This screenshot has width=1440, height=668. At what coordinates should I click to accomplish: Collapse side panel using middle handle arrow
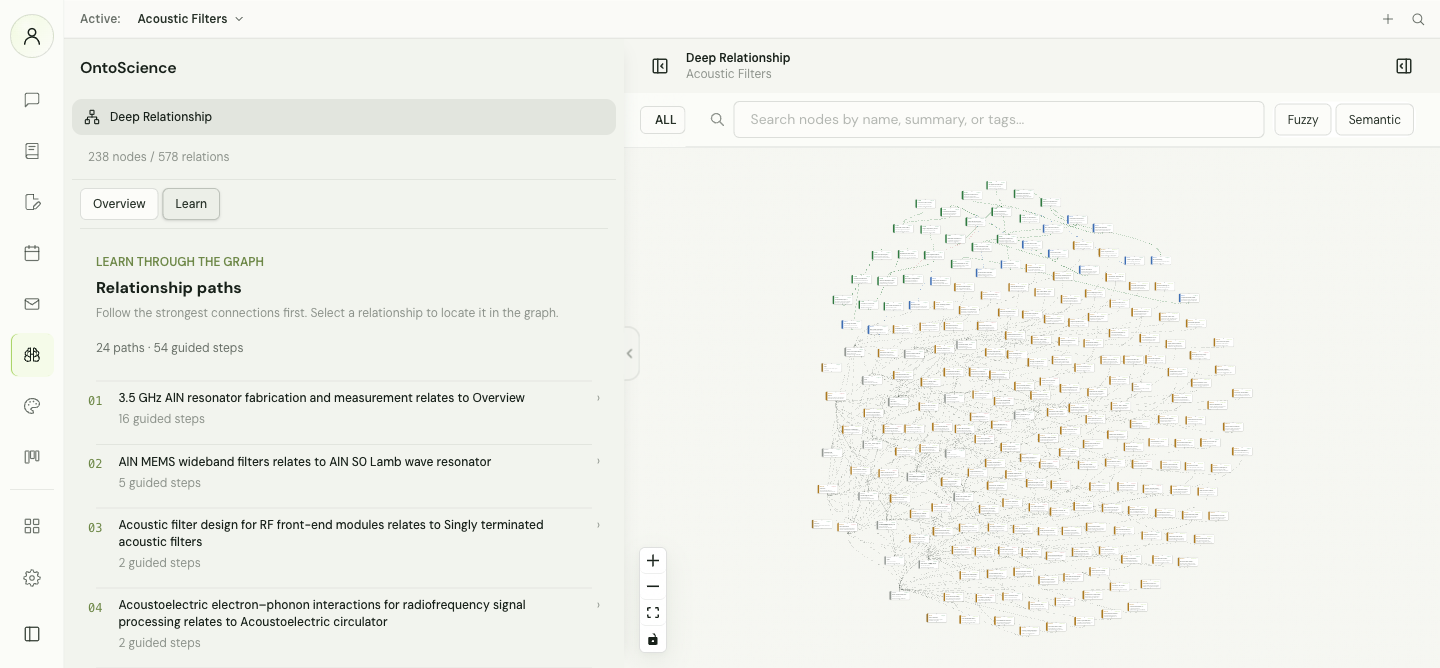point(629,353)
